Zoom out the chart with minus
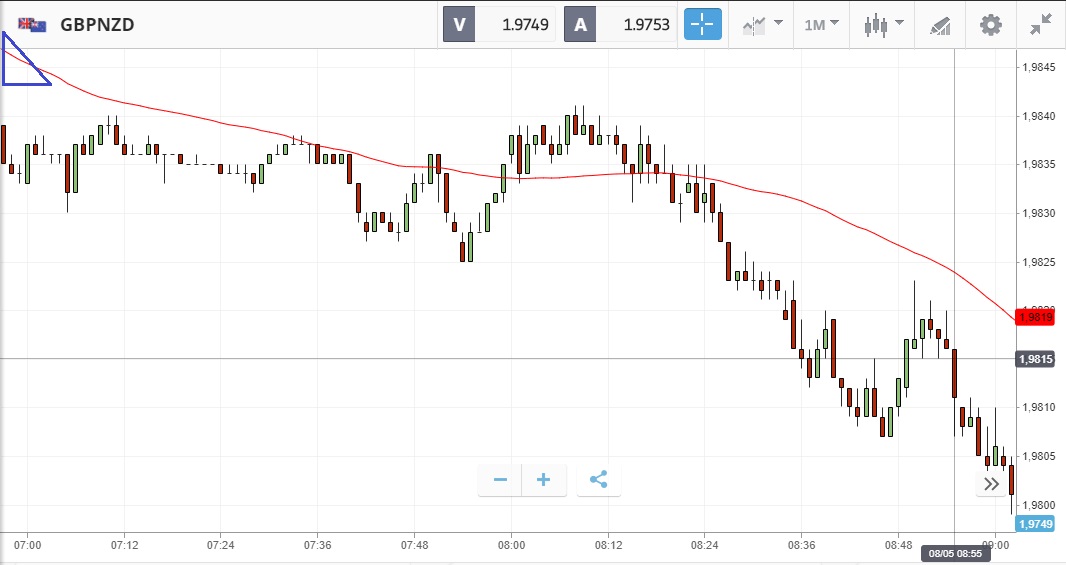This screenshot has height=565, width=1066. 500,480
